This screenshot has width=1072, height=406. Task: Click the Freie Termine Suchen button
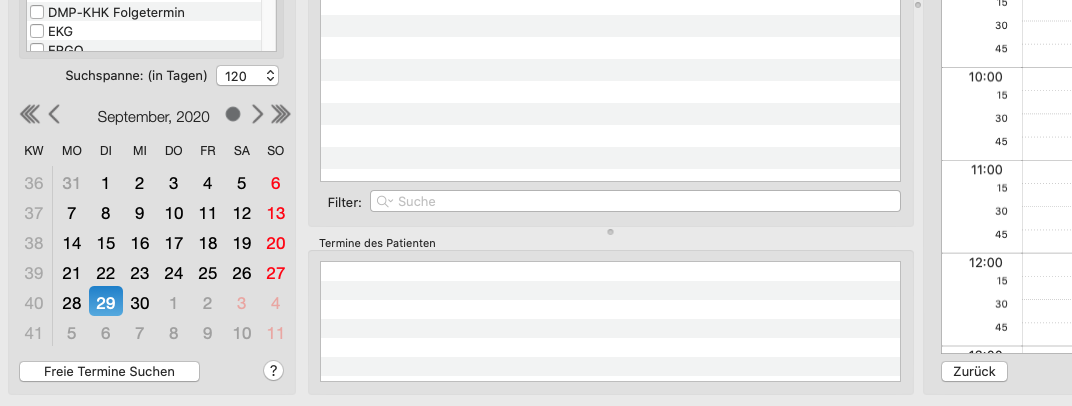point(109,372)
